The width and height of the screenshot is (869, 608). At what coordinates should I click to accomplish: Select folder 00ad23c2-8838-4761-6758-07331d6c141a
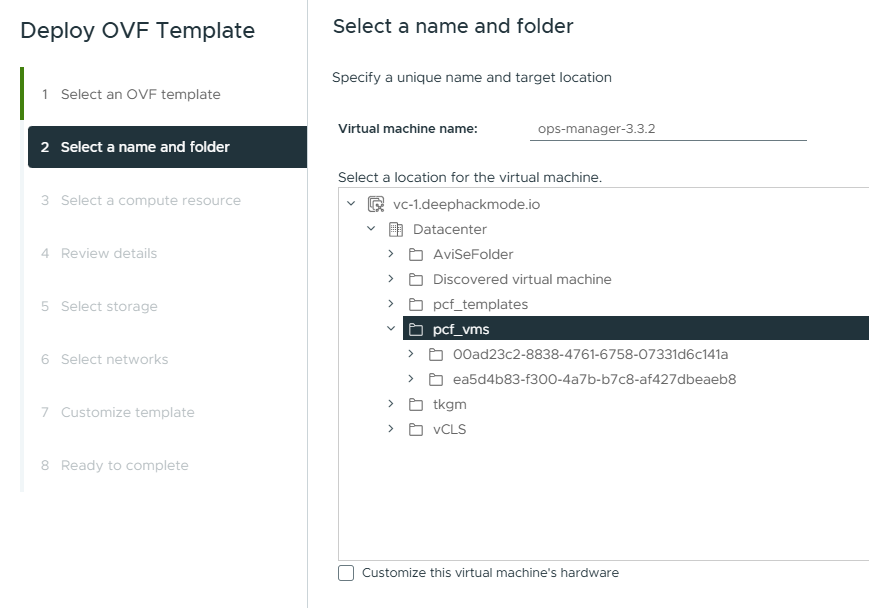[x=591, y=354]
